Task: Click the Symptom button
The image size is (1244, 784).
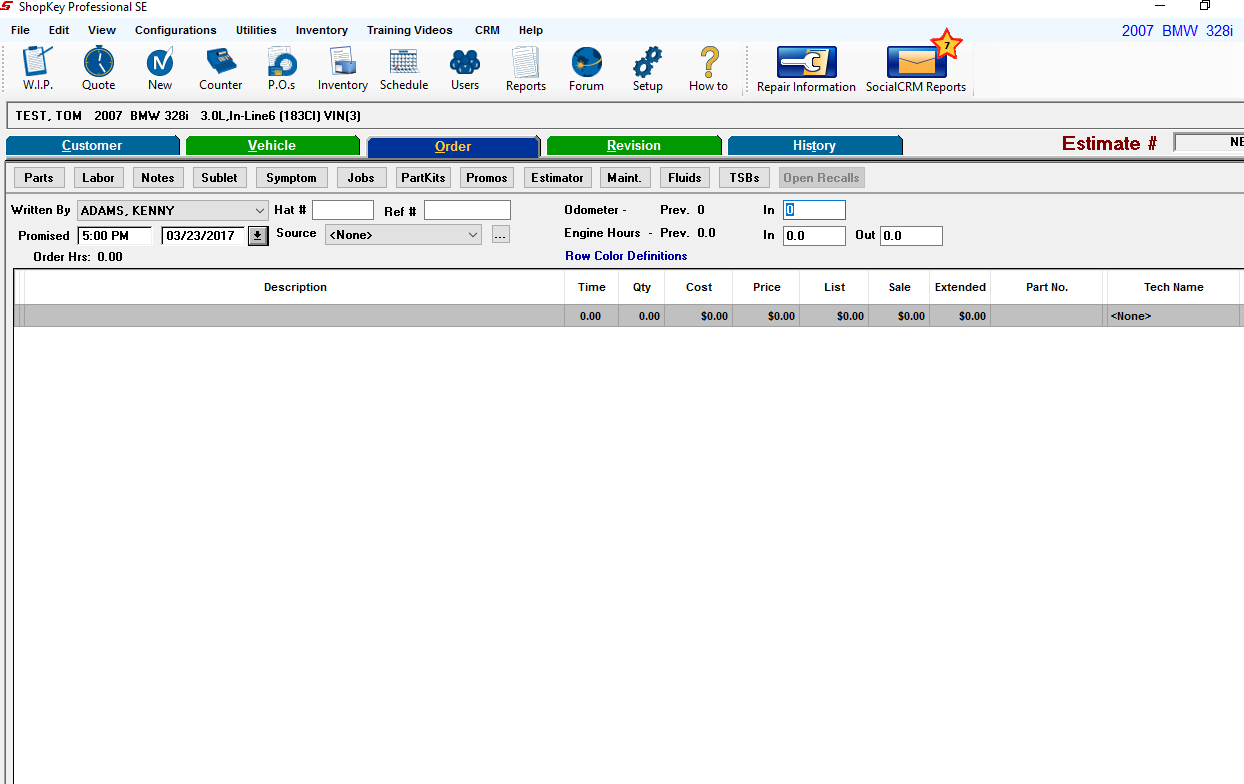Action: point(291,178)
